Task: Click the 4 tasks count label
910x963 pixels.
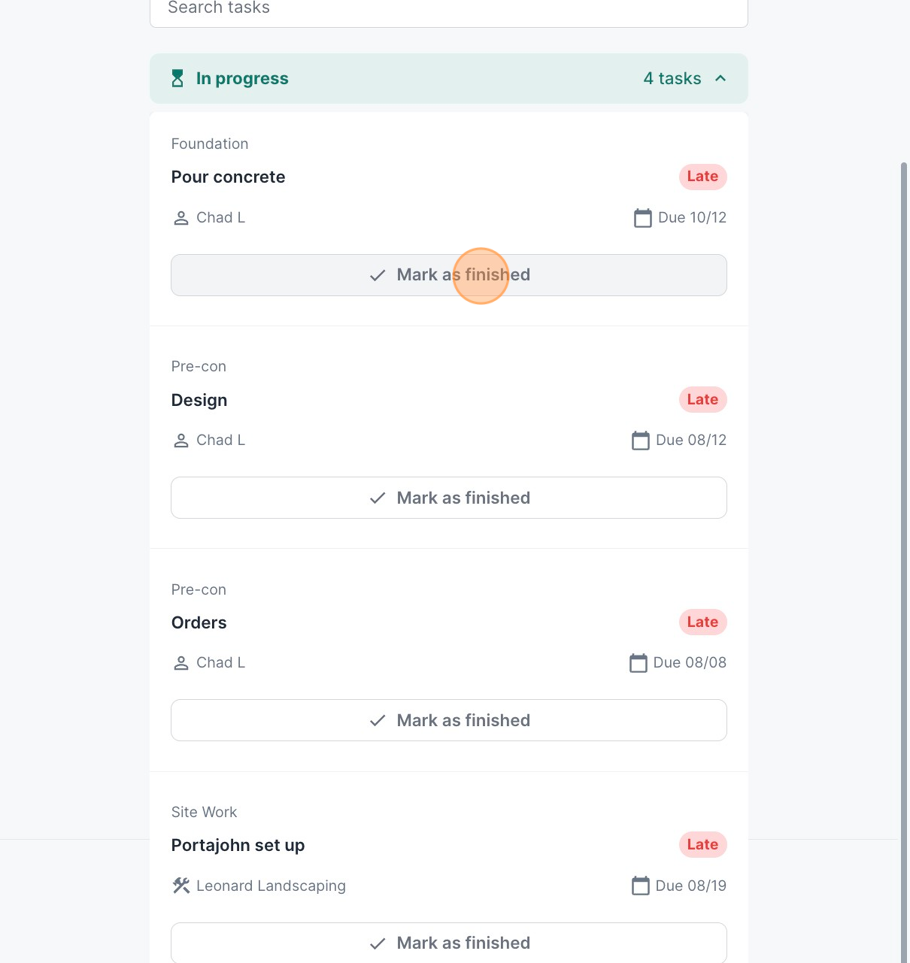Action: pyautogui.click(x=672, y=78)
